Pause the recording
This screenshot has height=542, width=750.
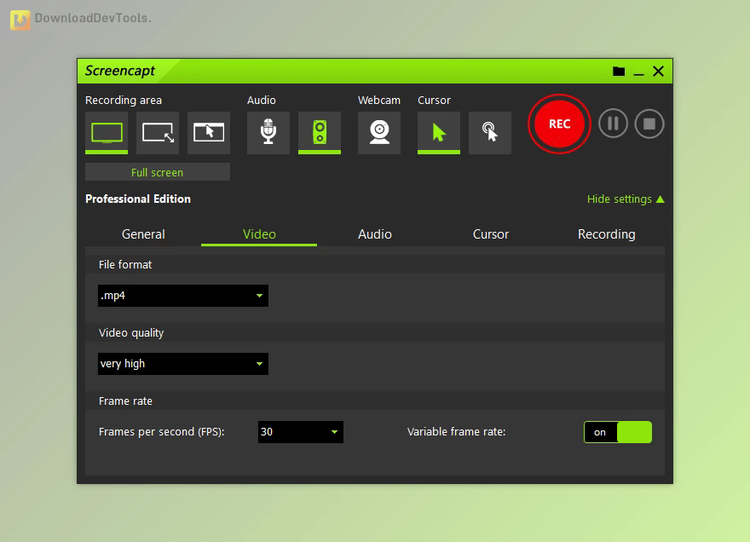pos(613,124)
